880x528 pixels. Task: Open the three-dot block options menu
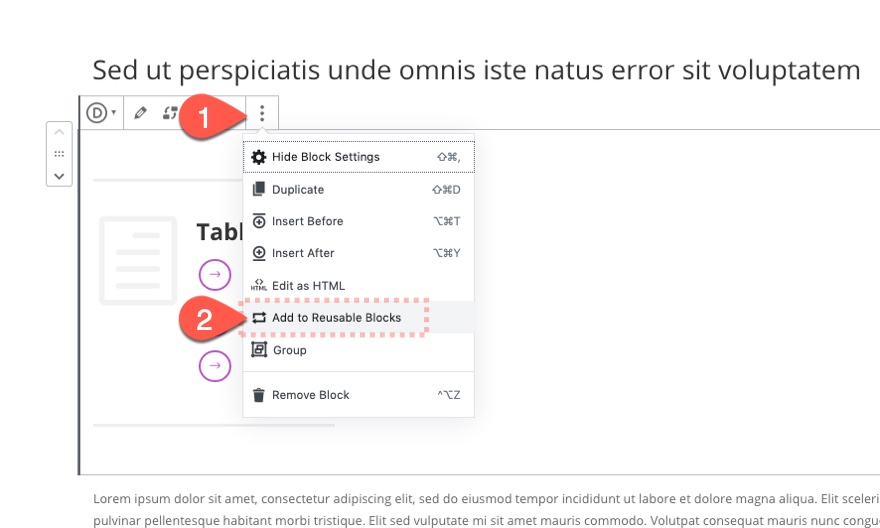262,113
